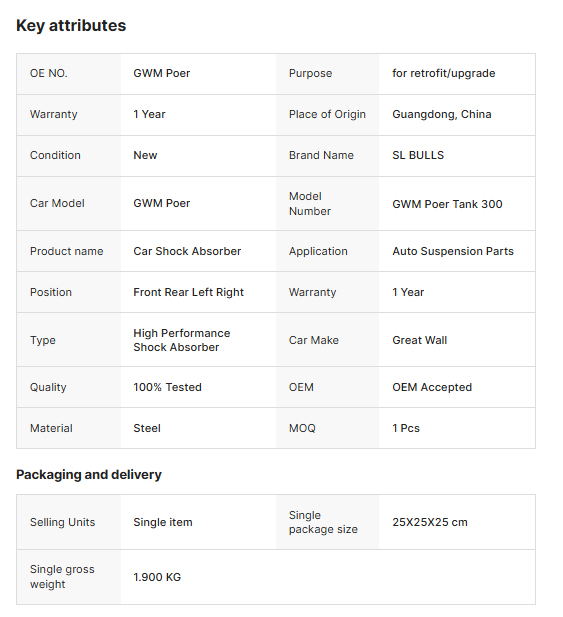
Task: Select the Quality value 100% Tested
Action: pyautogui.click(x=167, y=387)
